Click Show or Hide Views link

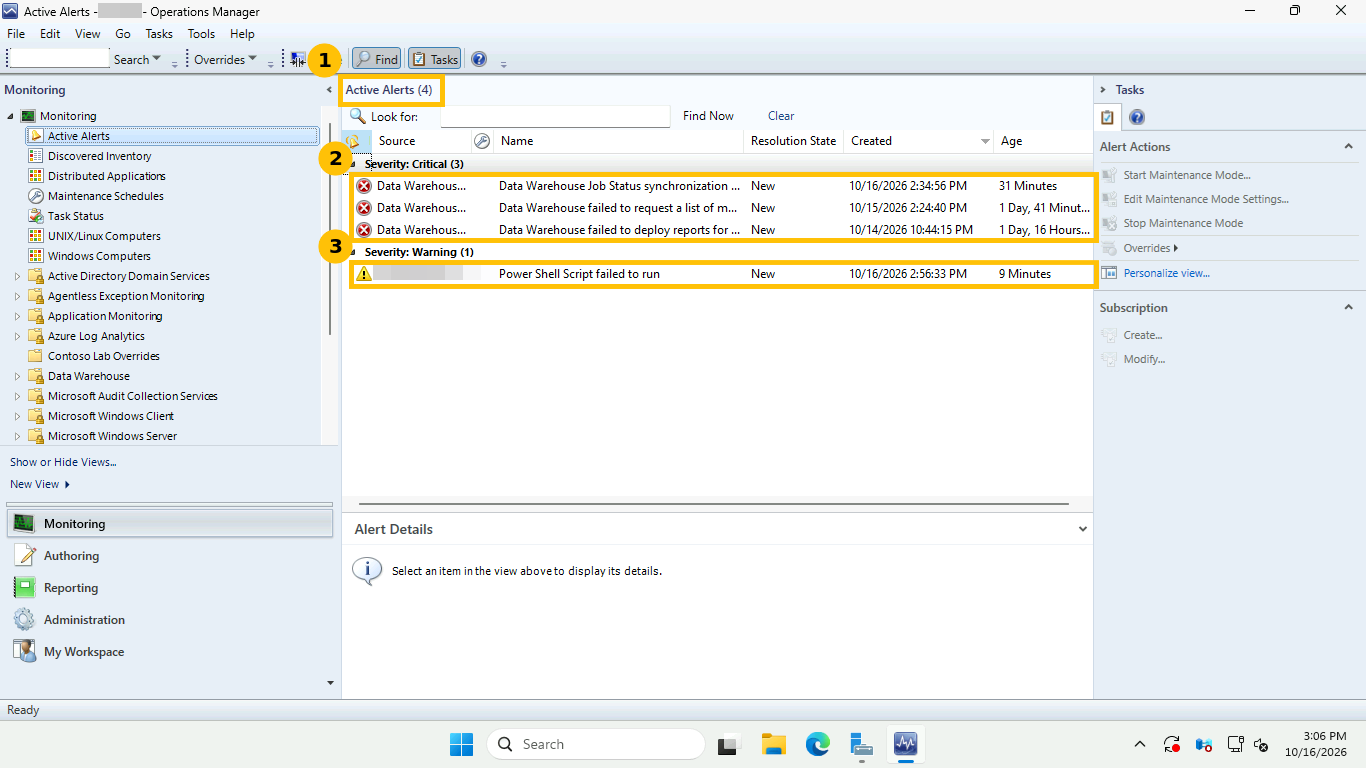63,462
